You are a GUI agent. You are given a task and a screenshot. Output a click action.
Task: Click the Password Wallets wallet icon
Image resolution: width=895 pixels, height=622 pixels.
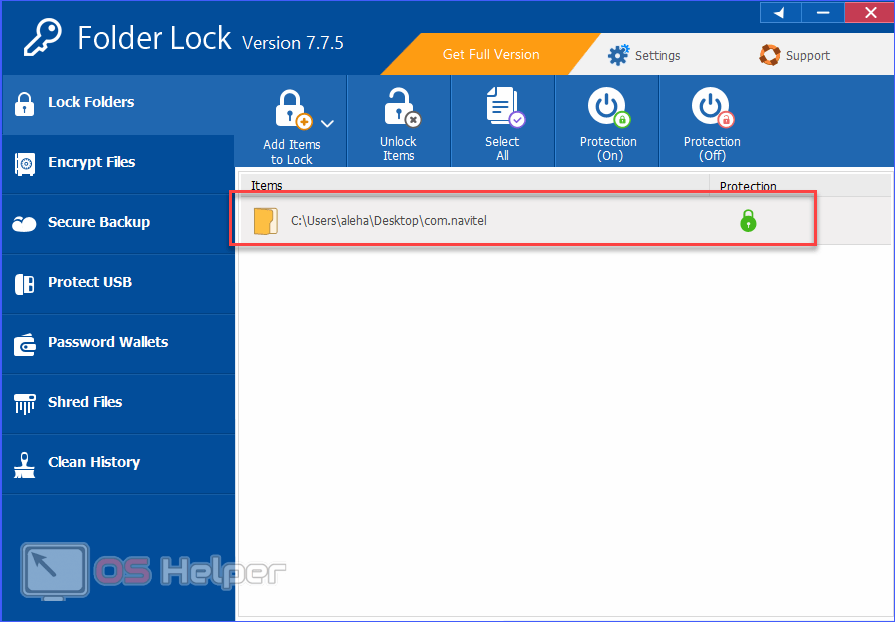25,344
